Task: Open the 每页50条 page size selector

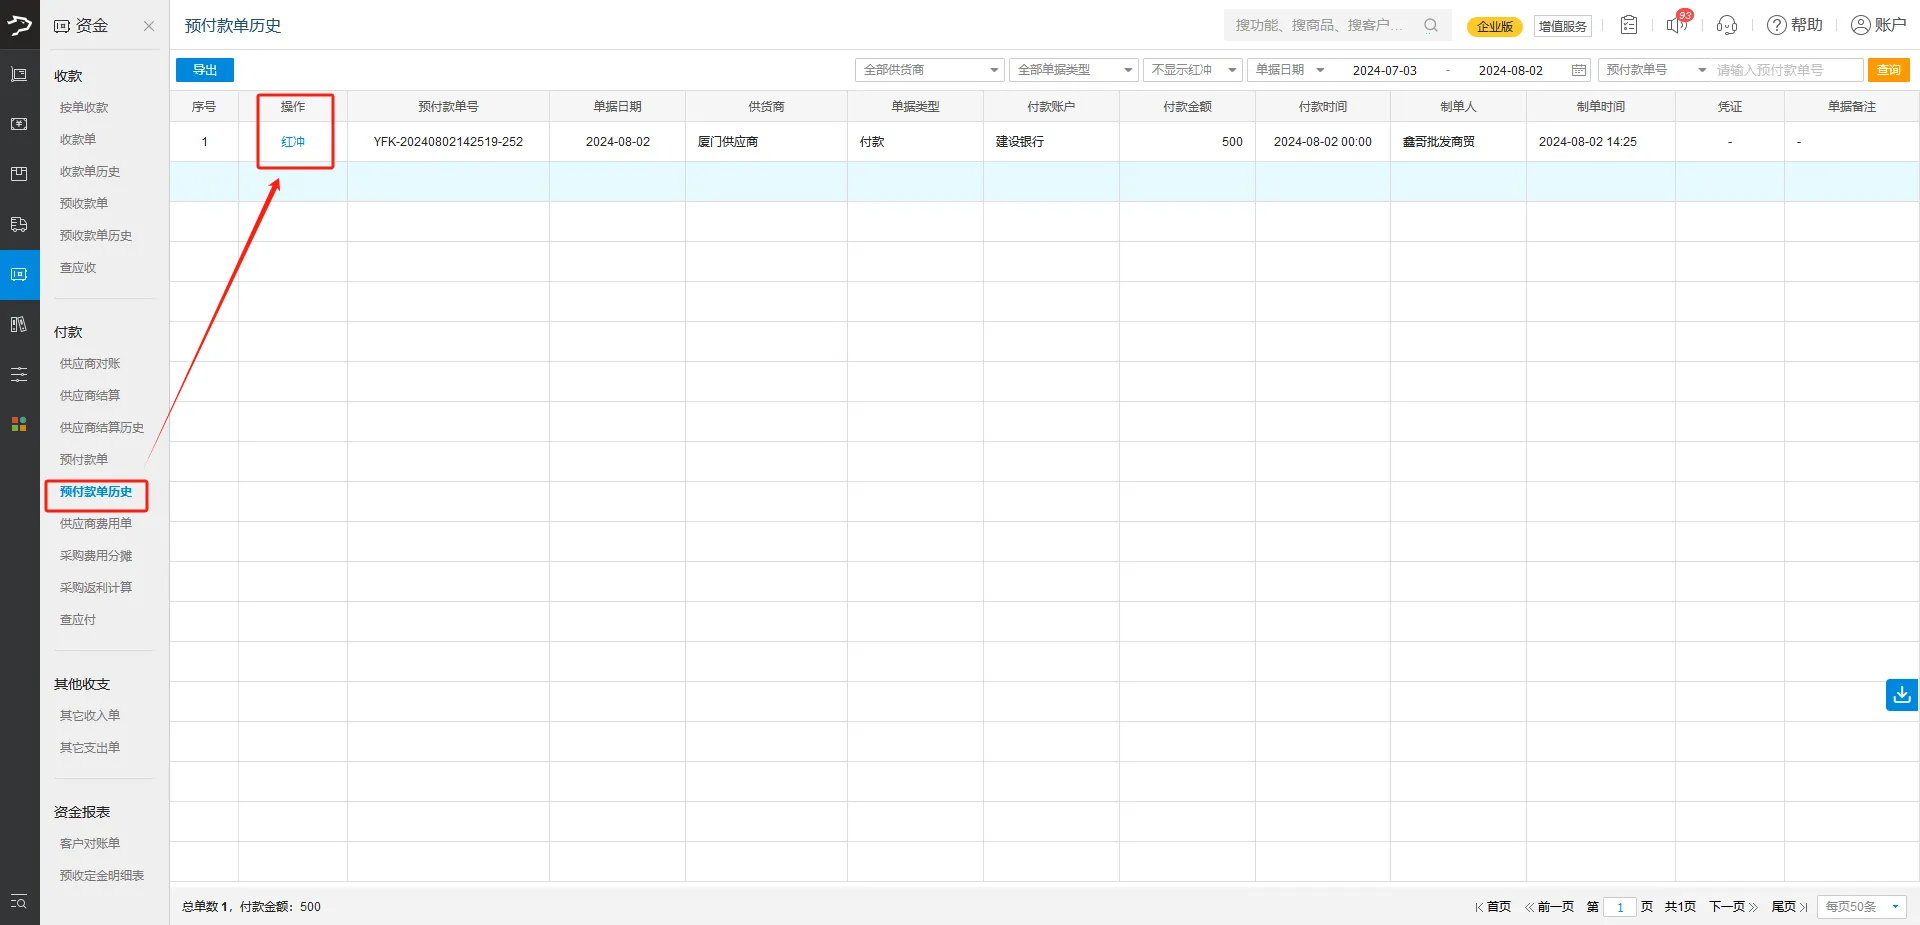Action: click(x=1861, y=907)
